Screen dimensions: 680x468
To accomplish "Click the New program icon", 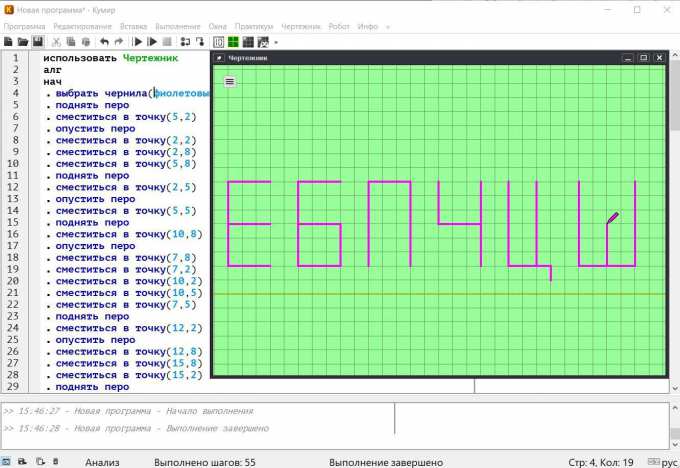I will click(8, 42).
